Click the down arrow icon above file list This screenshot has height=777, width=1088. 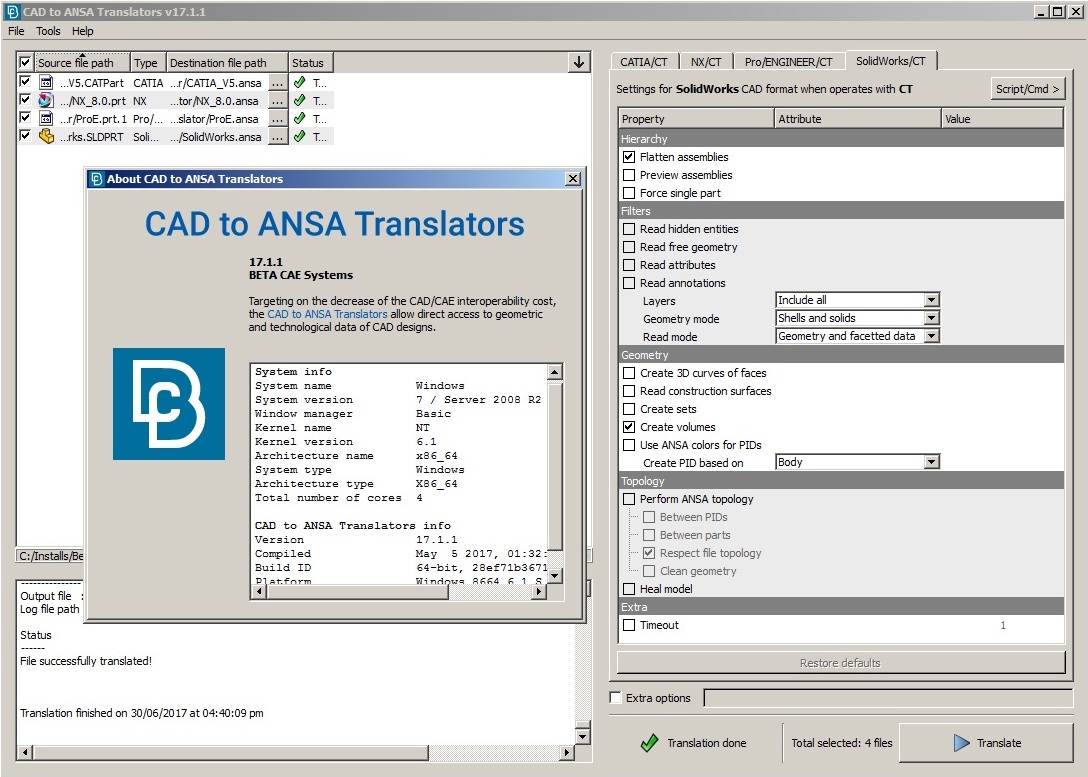click(x=579, y=62)
